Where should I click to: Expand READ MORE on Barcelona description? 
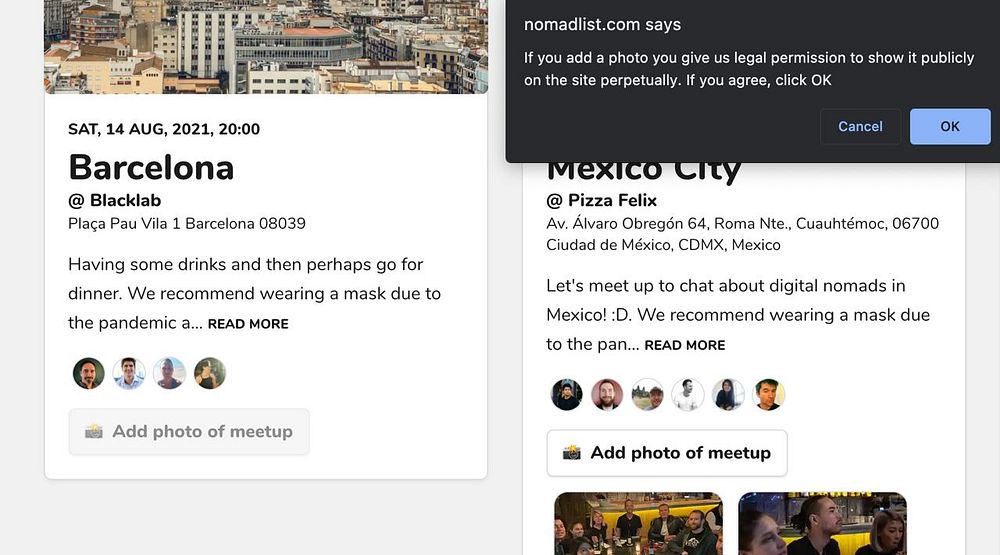point(248,324)
